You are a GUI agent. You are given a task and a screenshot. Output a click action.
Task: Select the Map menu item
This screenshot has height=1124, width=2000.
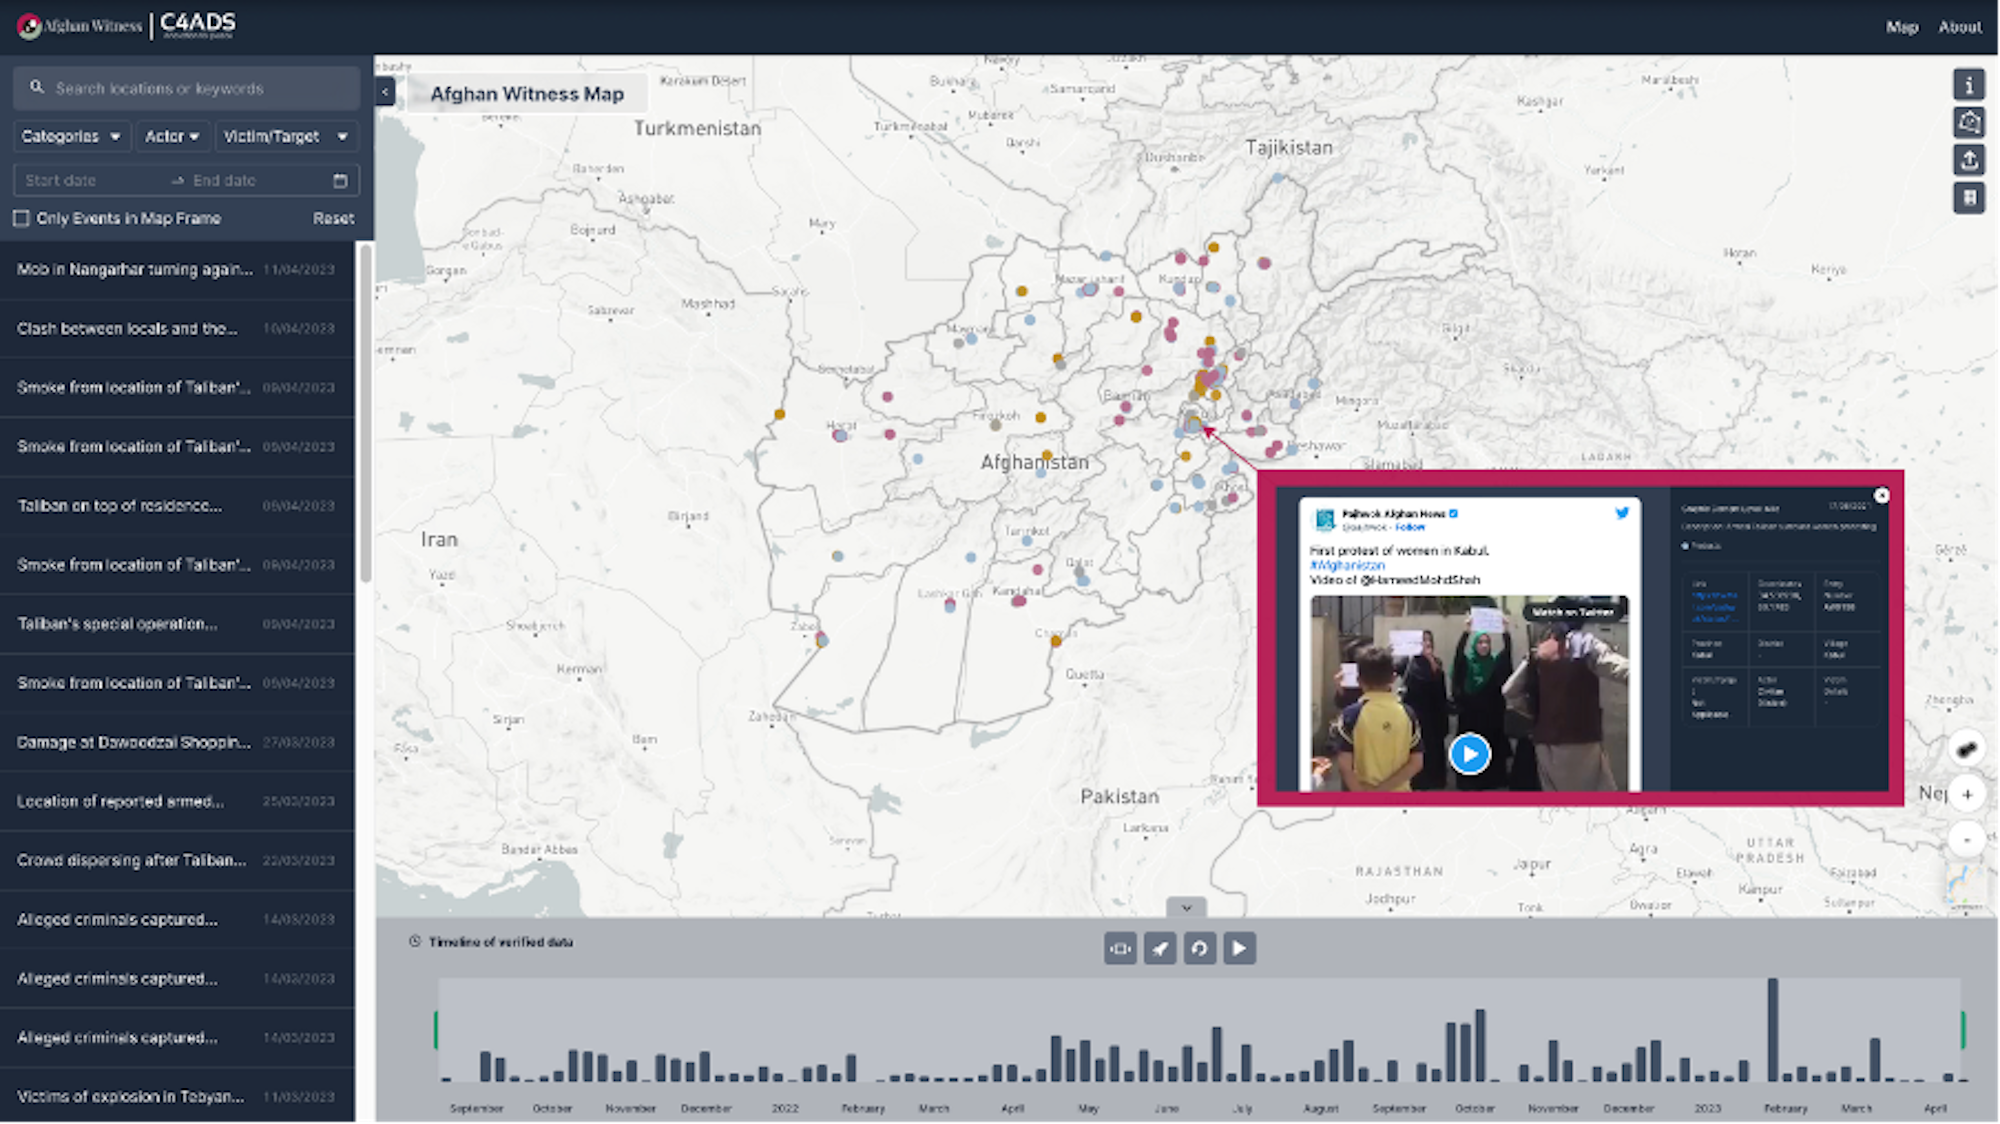tap(1901, 27)
